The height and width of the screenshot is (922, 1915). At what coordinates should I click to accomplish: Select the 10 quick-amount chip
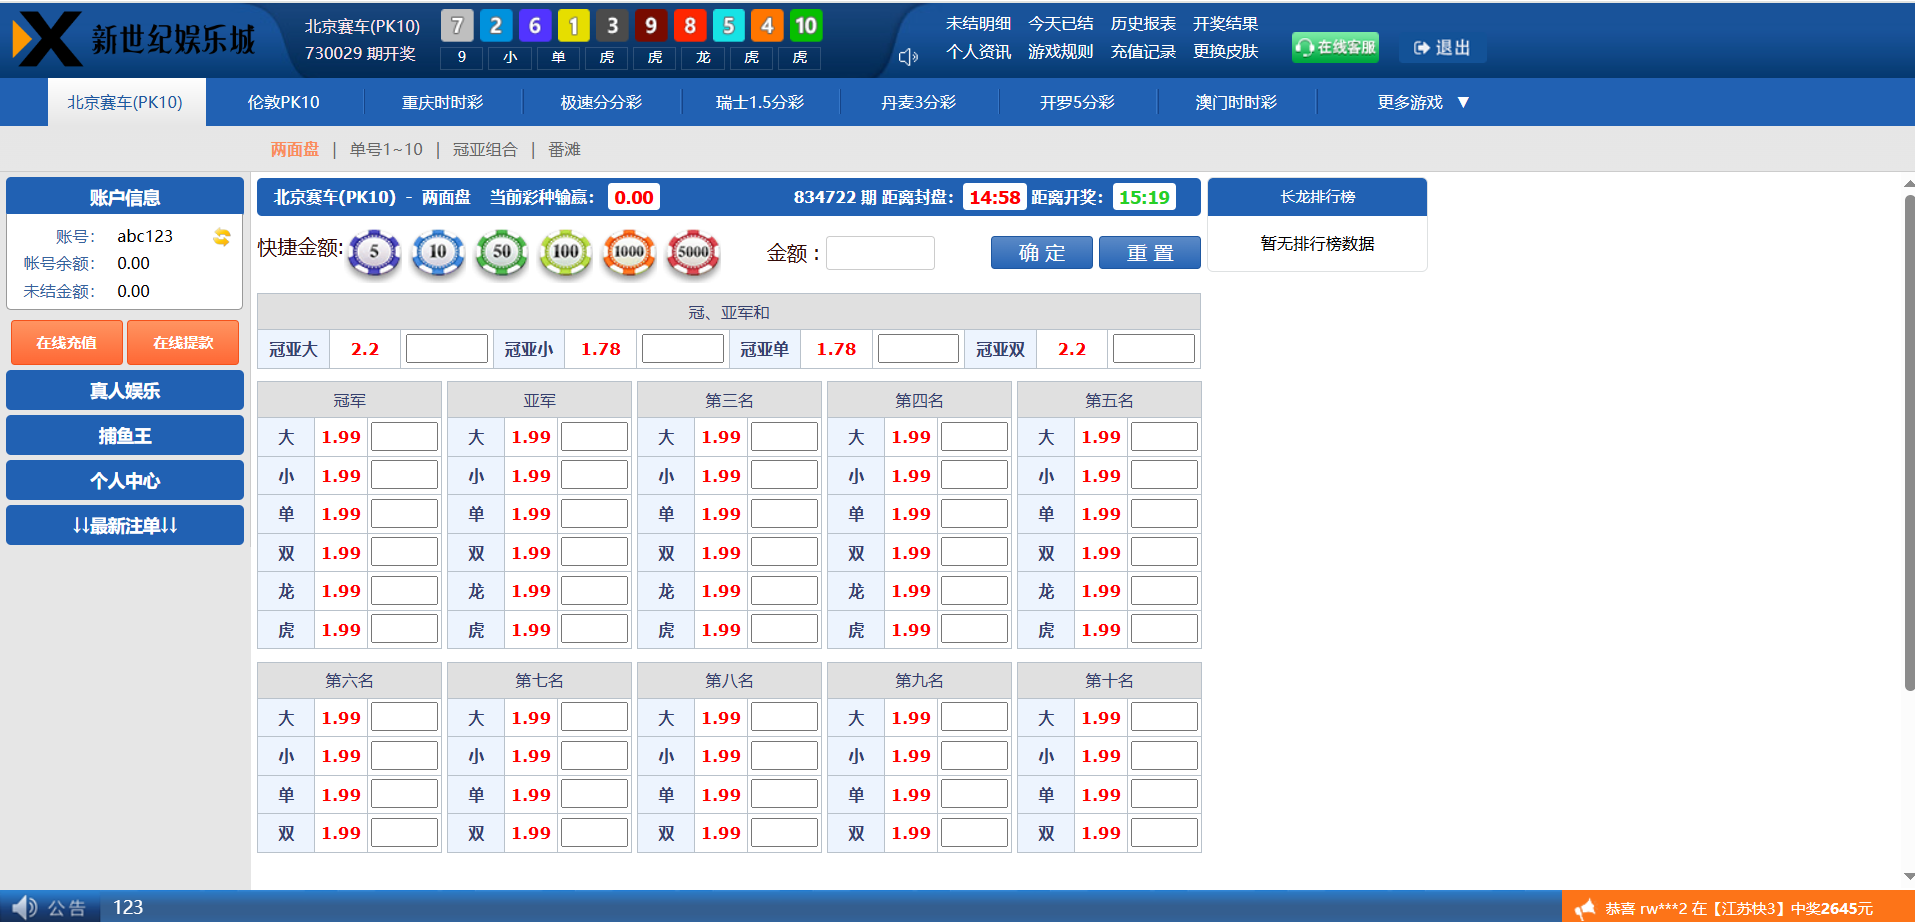pyautogui.click(x=438, y=252)
